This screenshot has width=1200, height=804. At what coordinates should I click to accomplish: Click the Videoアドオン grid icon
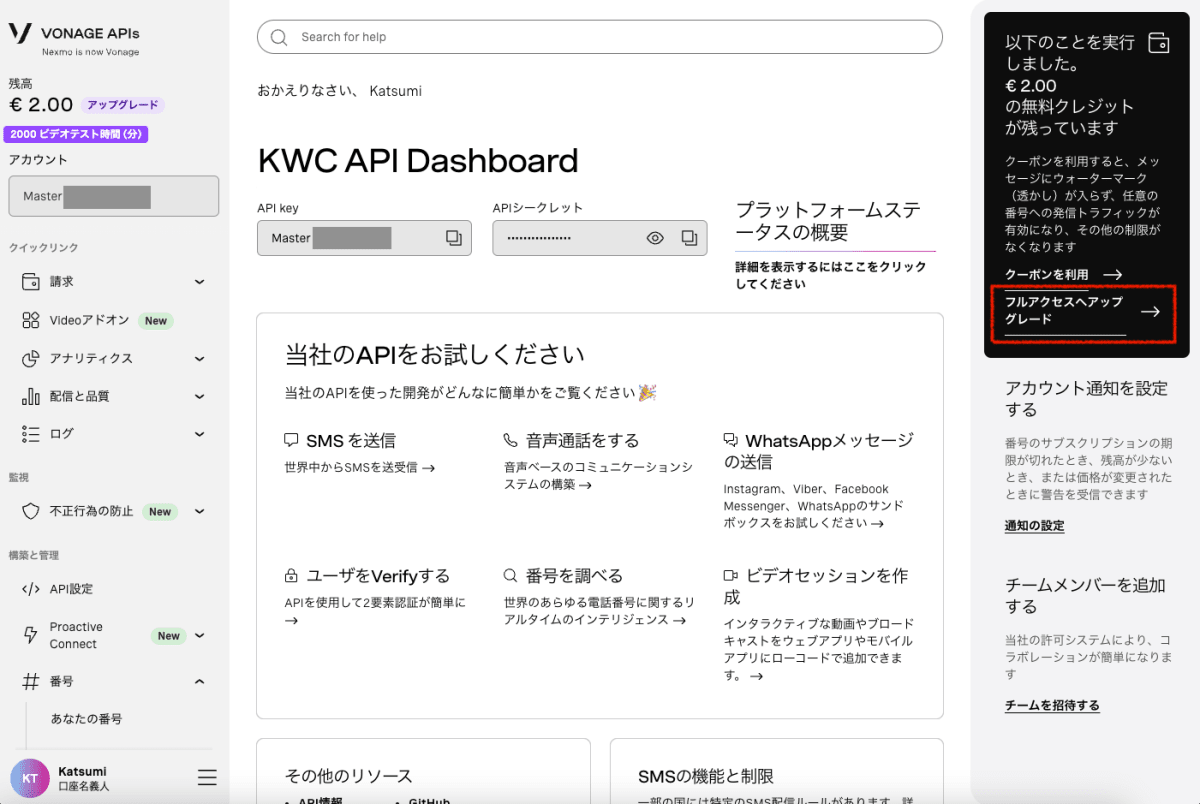[31, 320]
